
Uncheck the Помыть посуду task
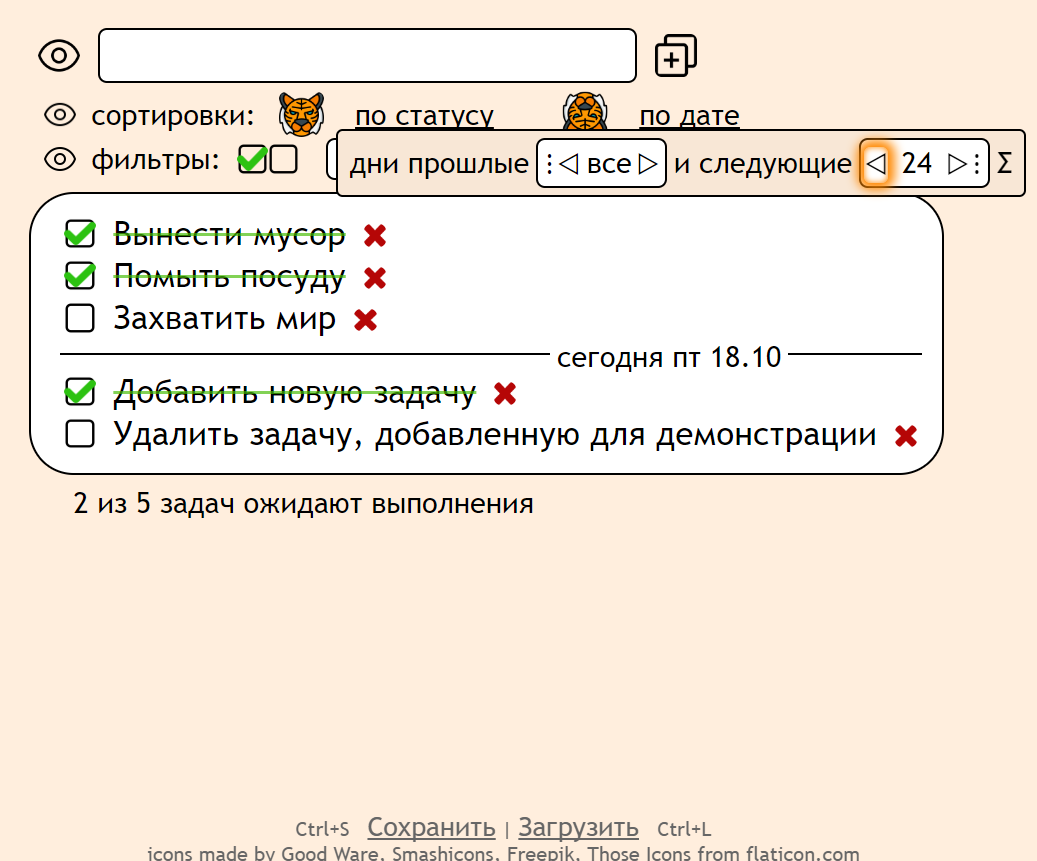pyautogui.click(x=80, y=276)
